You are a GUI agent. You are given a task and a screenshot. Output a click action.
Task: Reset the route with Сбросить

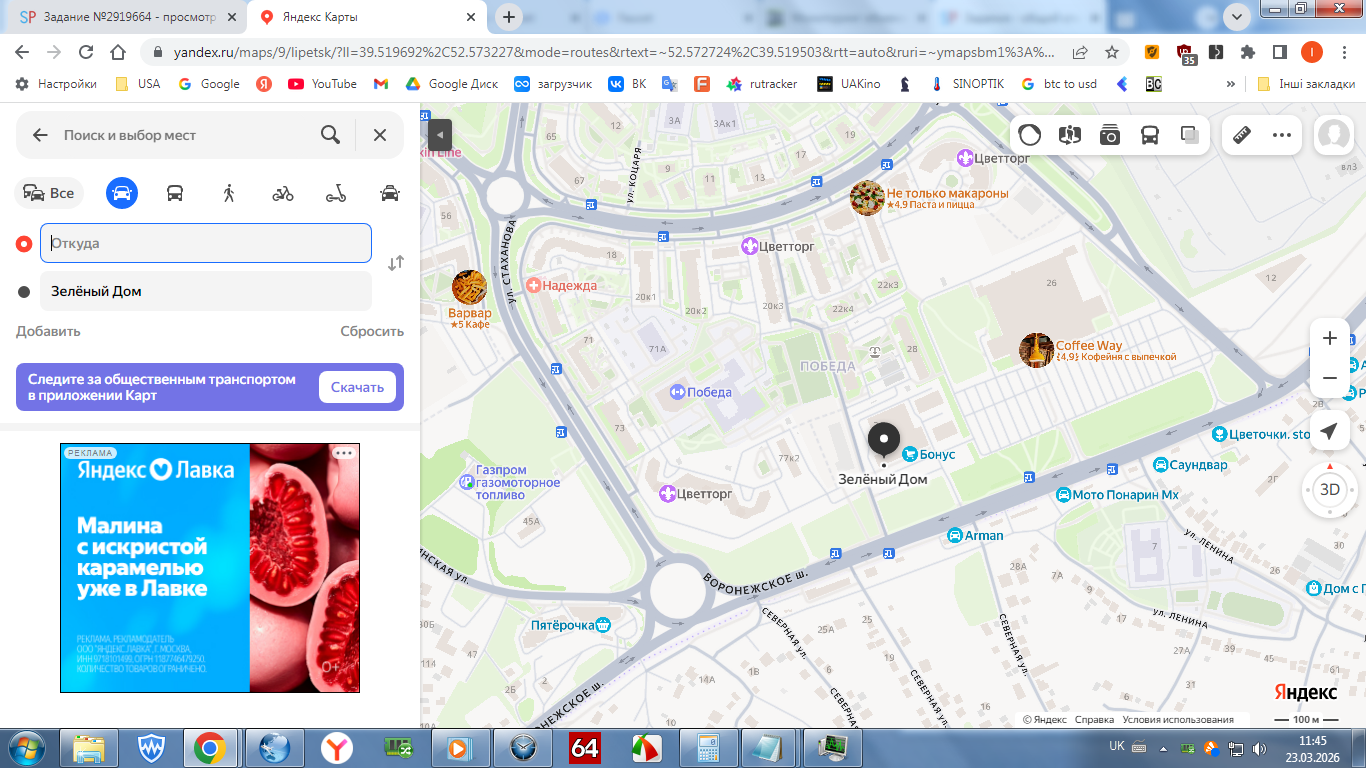pos(372,331)
